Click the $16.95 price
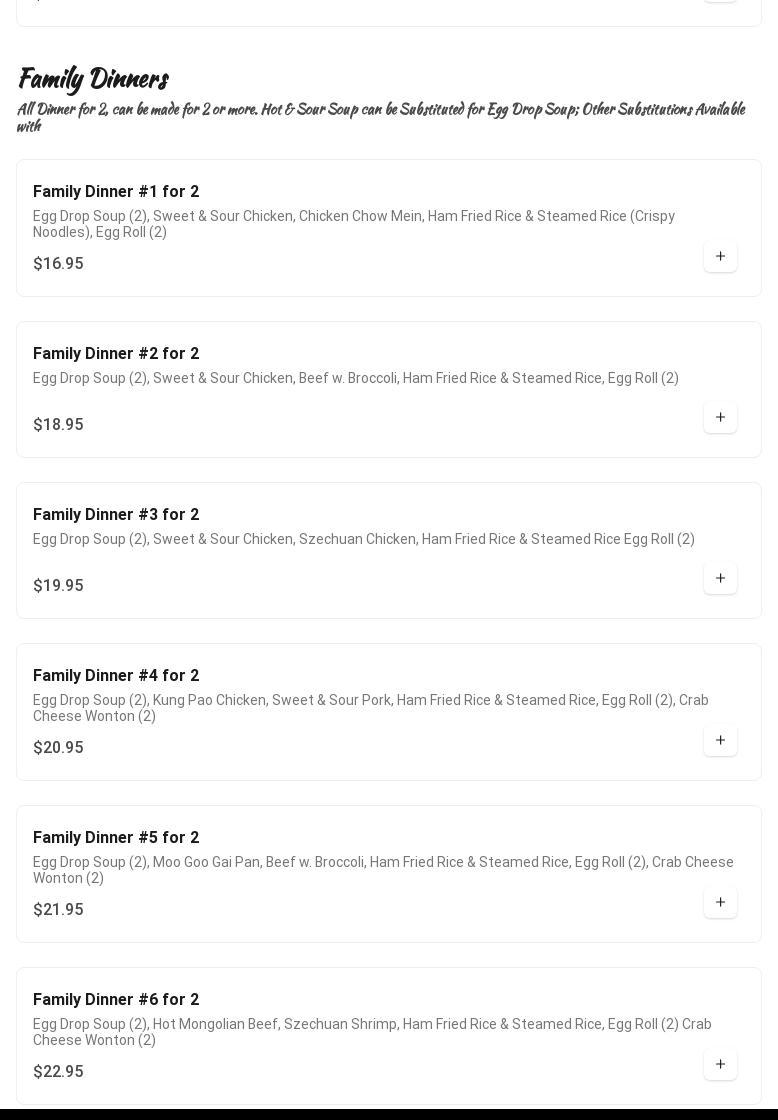 [x=58, y=263]
